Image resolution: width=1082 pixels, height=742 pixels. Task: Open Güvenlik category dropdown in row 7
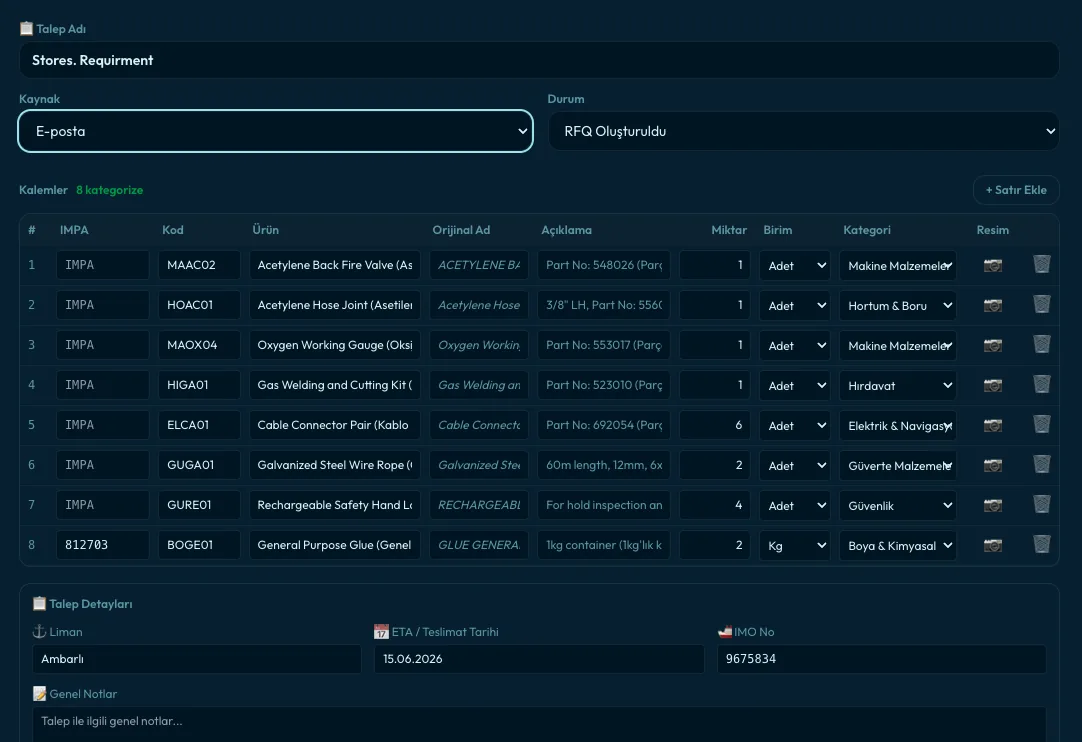tap(898, 505)
